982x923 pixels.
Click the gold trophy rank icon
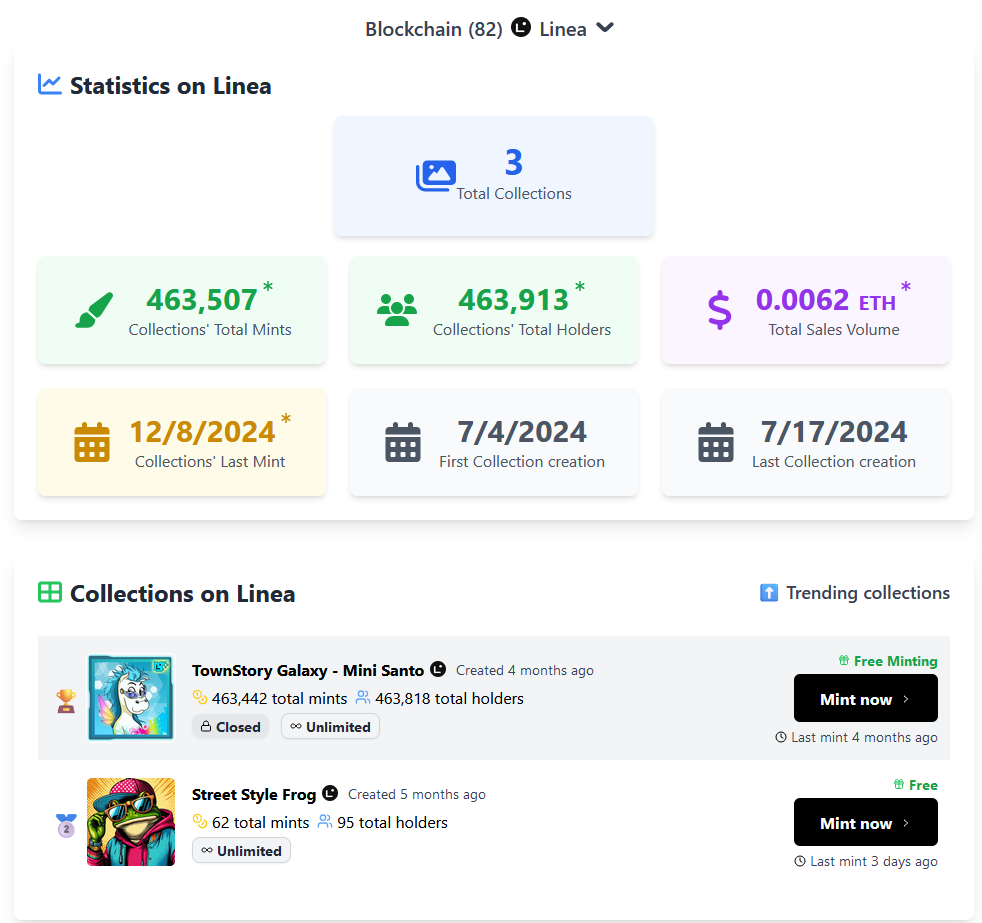point(66,700)
